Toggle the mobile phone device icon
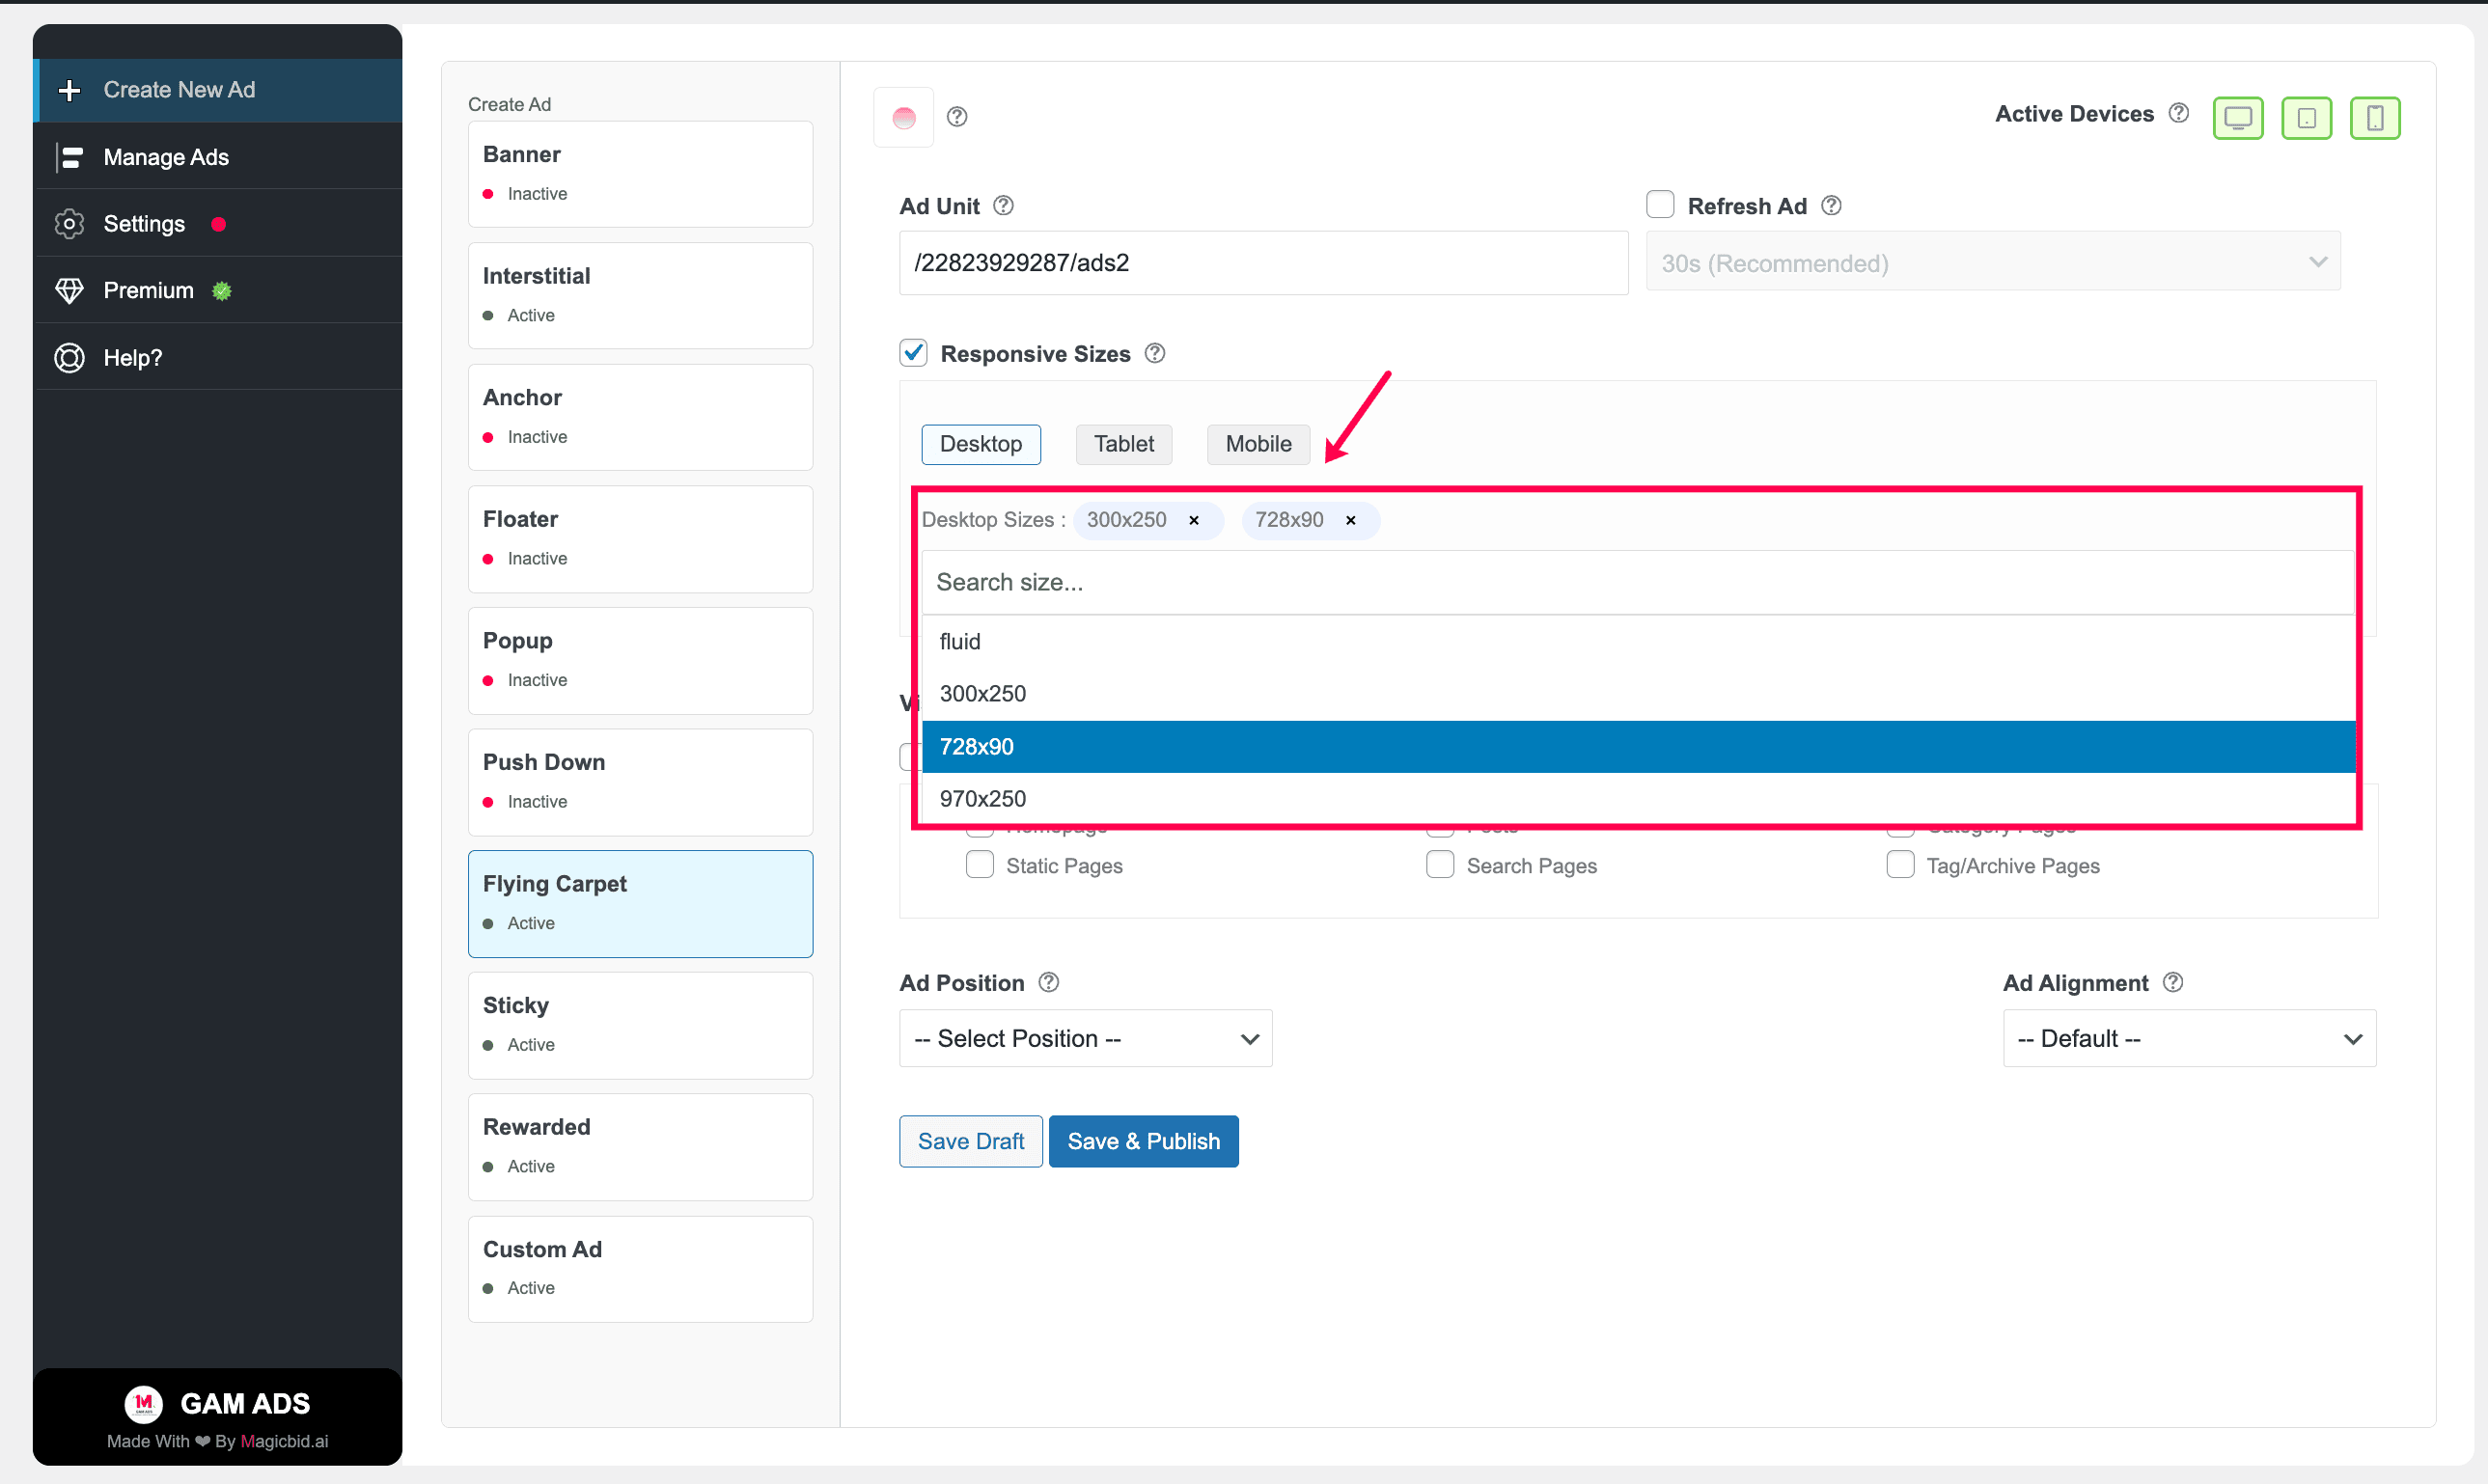 click(2375, 118)
